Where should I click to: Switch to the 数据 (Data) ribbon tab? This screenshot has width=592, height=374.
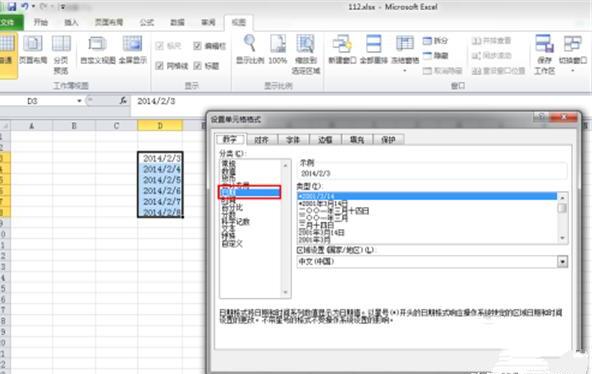point(177,23)
